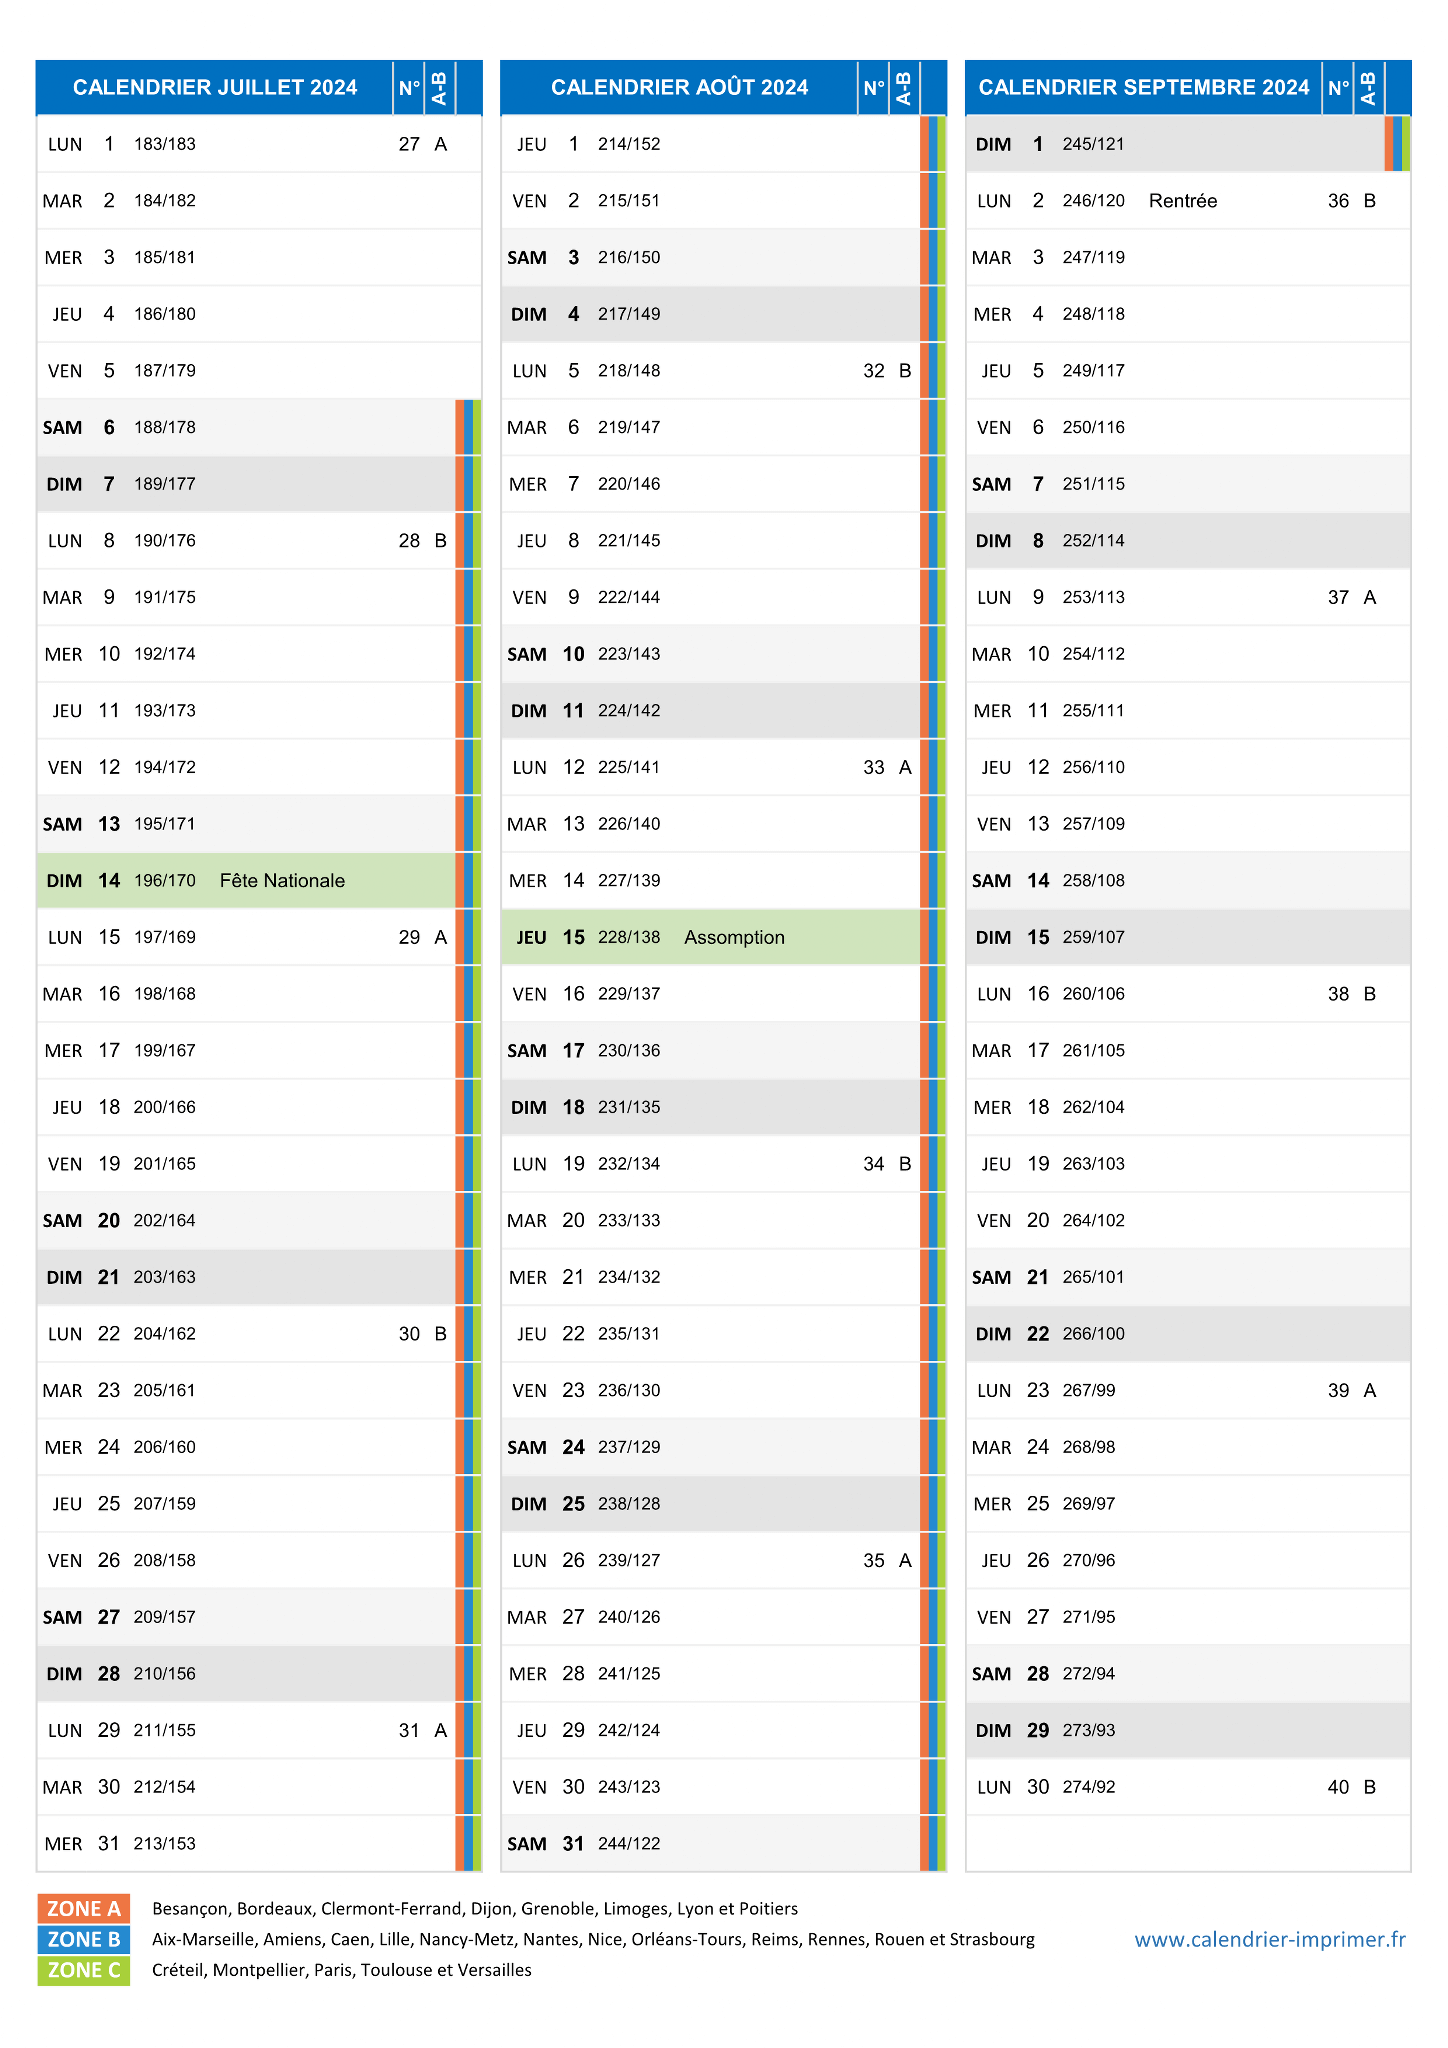Screen dimensions: 1448x2048
Task: Click the Zone A cities list text
Action: (475, 1909)
